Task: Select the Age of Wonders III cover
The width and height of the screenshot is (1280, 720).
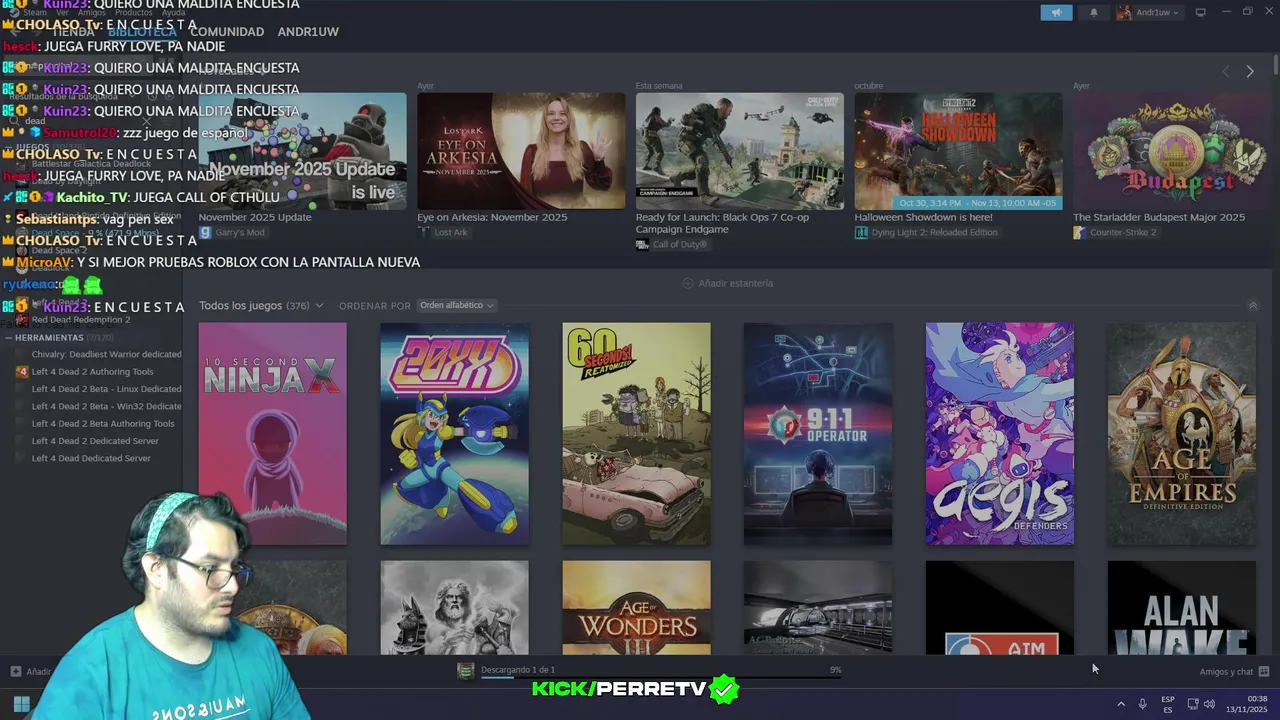Action: click(x=636, y=608)
